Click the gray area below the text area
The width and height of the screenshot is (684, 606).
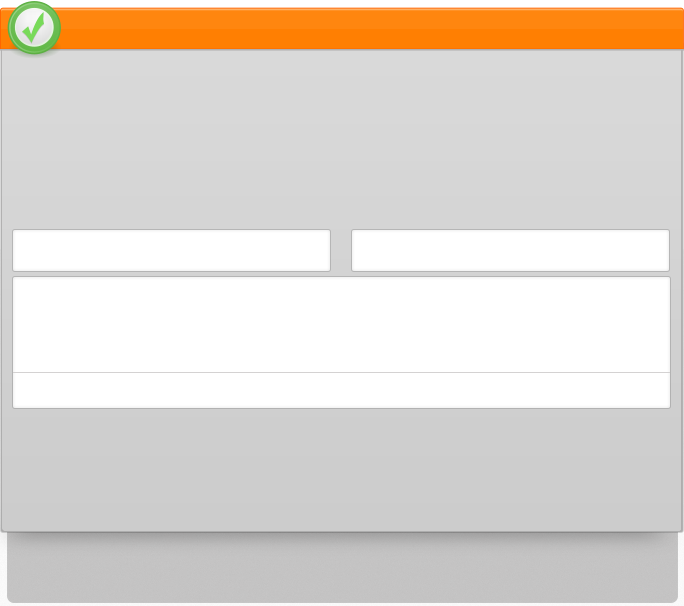pyautogui.click(x=342, y=469)
